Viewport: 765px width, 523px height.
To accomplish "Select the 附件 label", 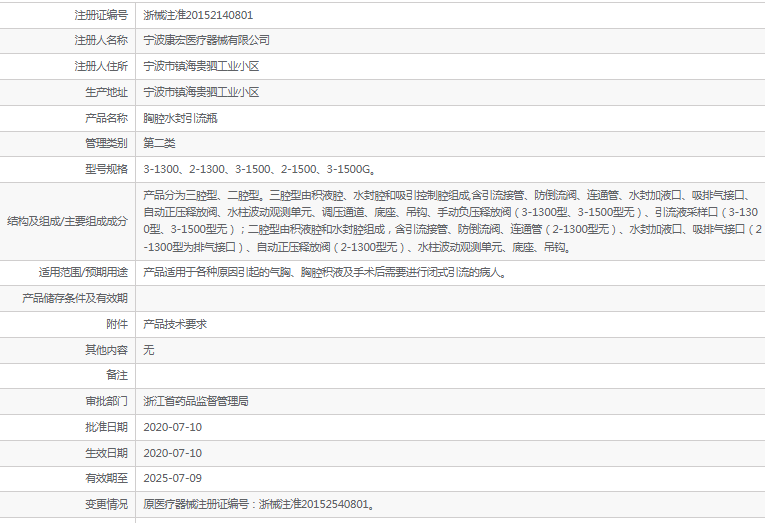I will pos(117,324).
